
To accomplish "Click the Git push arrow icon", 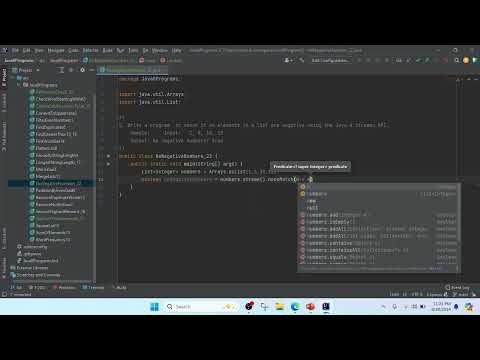I will pyautogui.click(x=427, y=60).
